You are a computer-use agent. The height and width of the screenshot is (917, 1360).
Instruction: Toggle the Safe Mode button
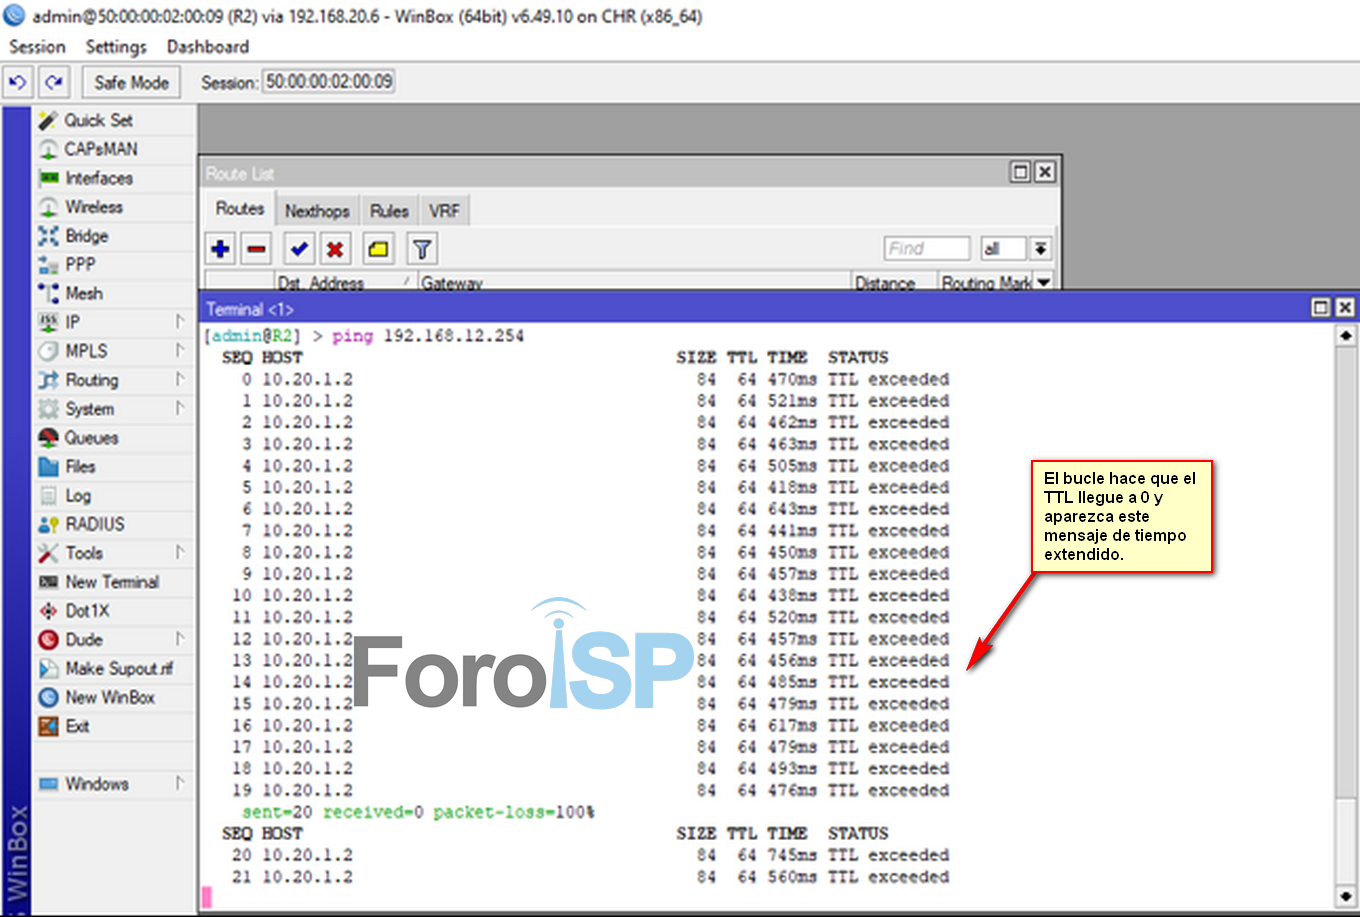pyautogui.click(x=131, y=83)
